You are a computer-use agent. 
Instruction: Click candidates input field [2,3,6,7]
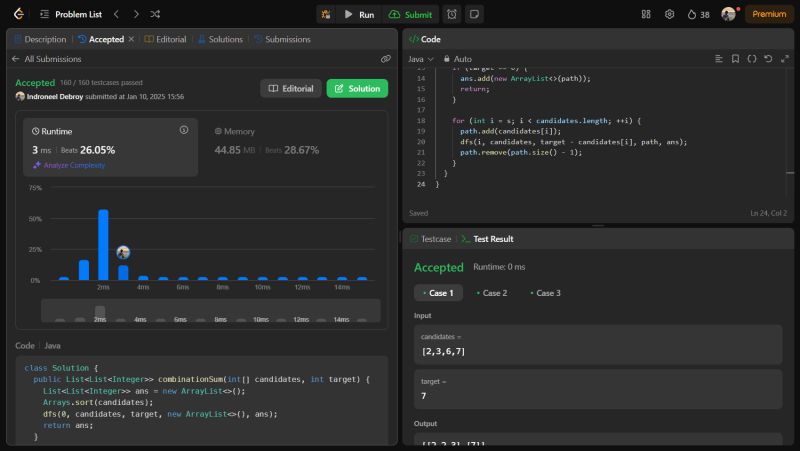coord(598,344)
